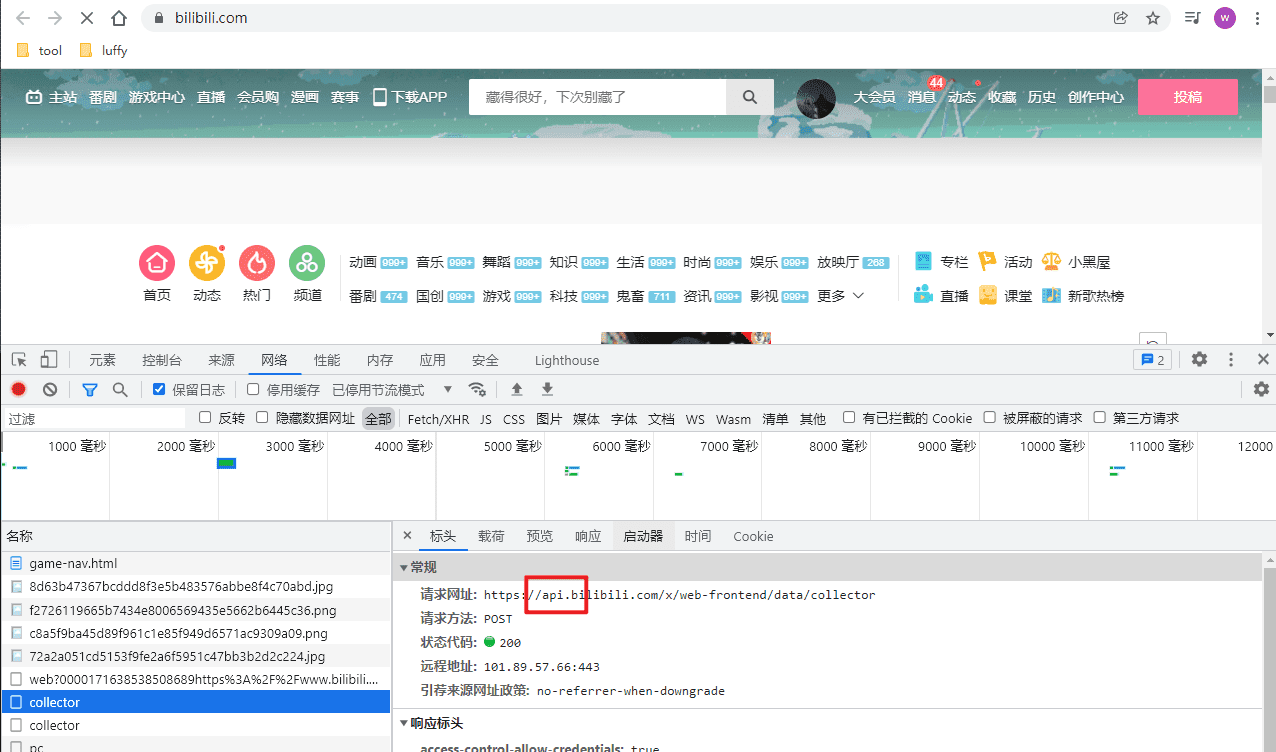Open the 创作中心 link in header
This screenshot has width=1276, height=752.
pos(1096,97)
